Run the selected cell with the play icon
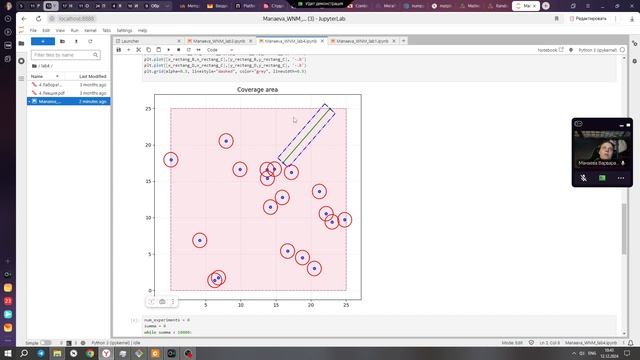This screenshot has width=640, height=360. (169, 50)
